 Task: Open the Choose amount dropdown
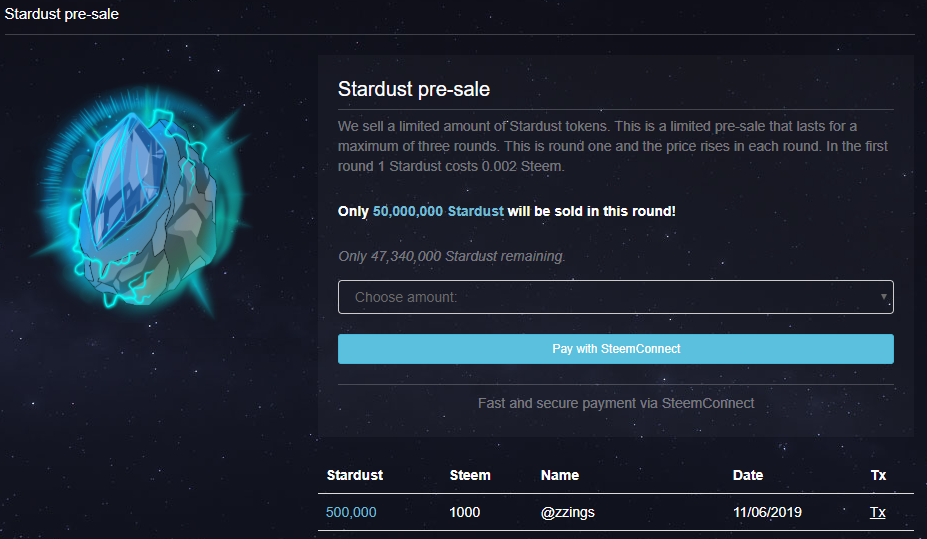coord(606,297)
